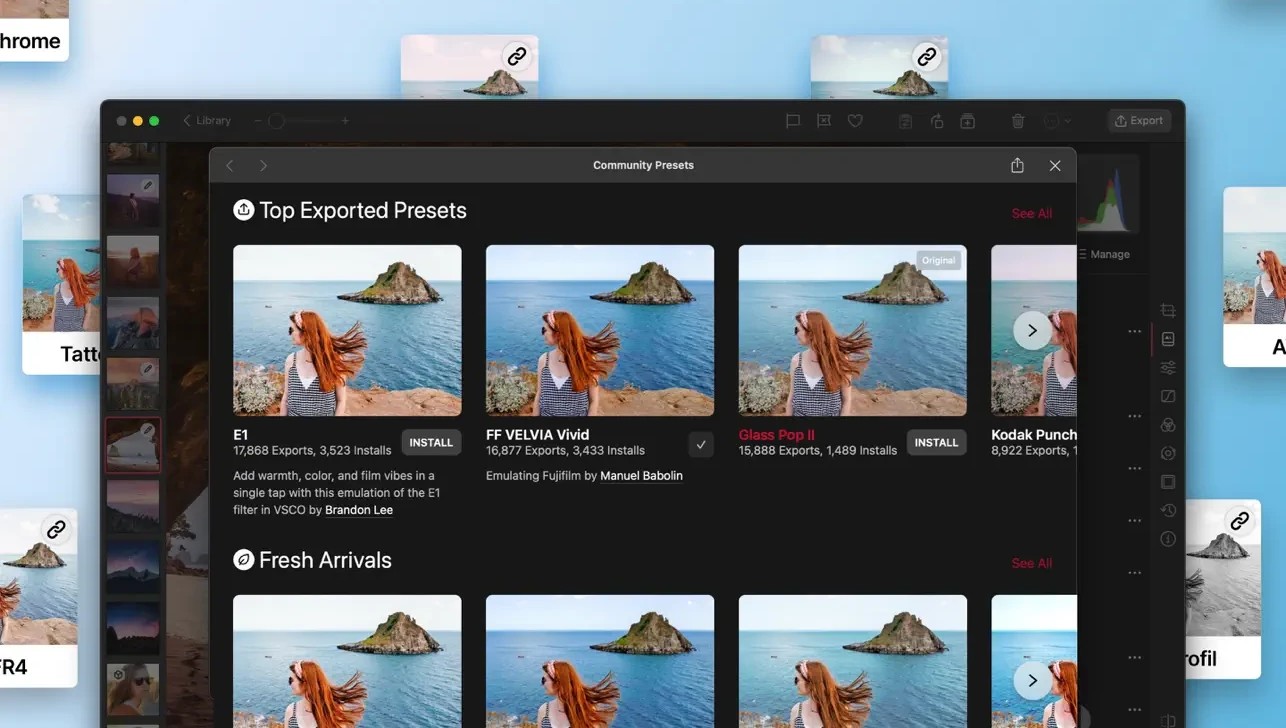The height and width of the screenshot is (728, 1286).
Task: Select the rock arch beach filmstrip thumbnail
Action: 133,445
